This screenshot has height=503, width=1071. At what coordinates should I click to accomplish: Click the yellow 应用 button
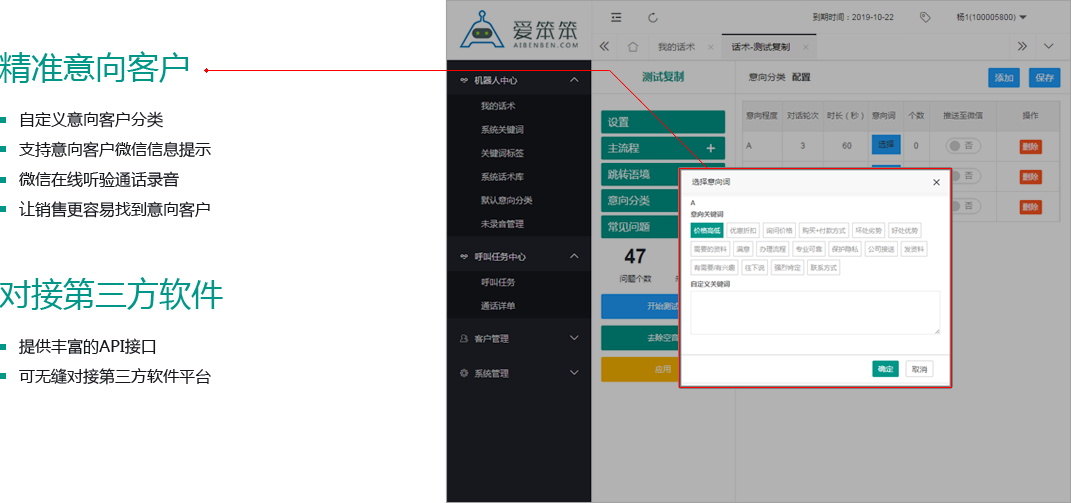click(639, 369)
